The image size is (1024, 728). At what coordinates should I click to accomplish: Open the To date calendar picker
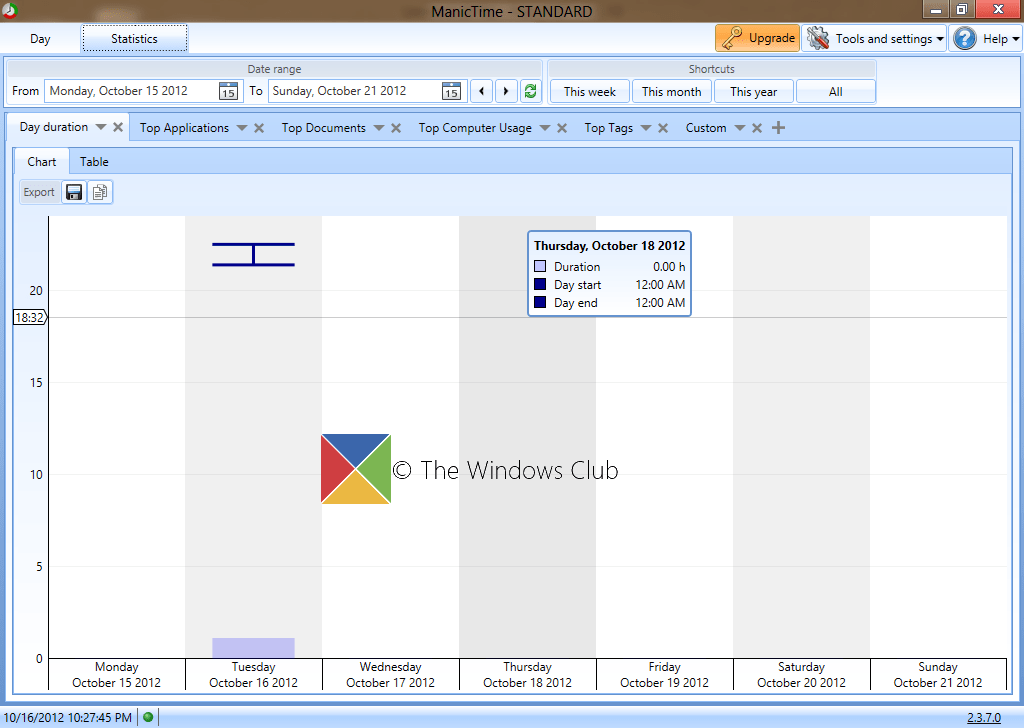pos(452,91)
